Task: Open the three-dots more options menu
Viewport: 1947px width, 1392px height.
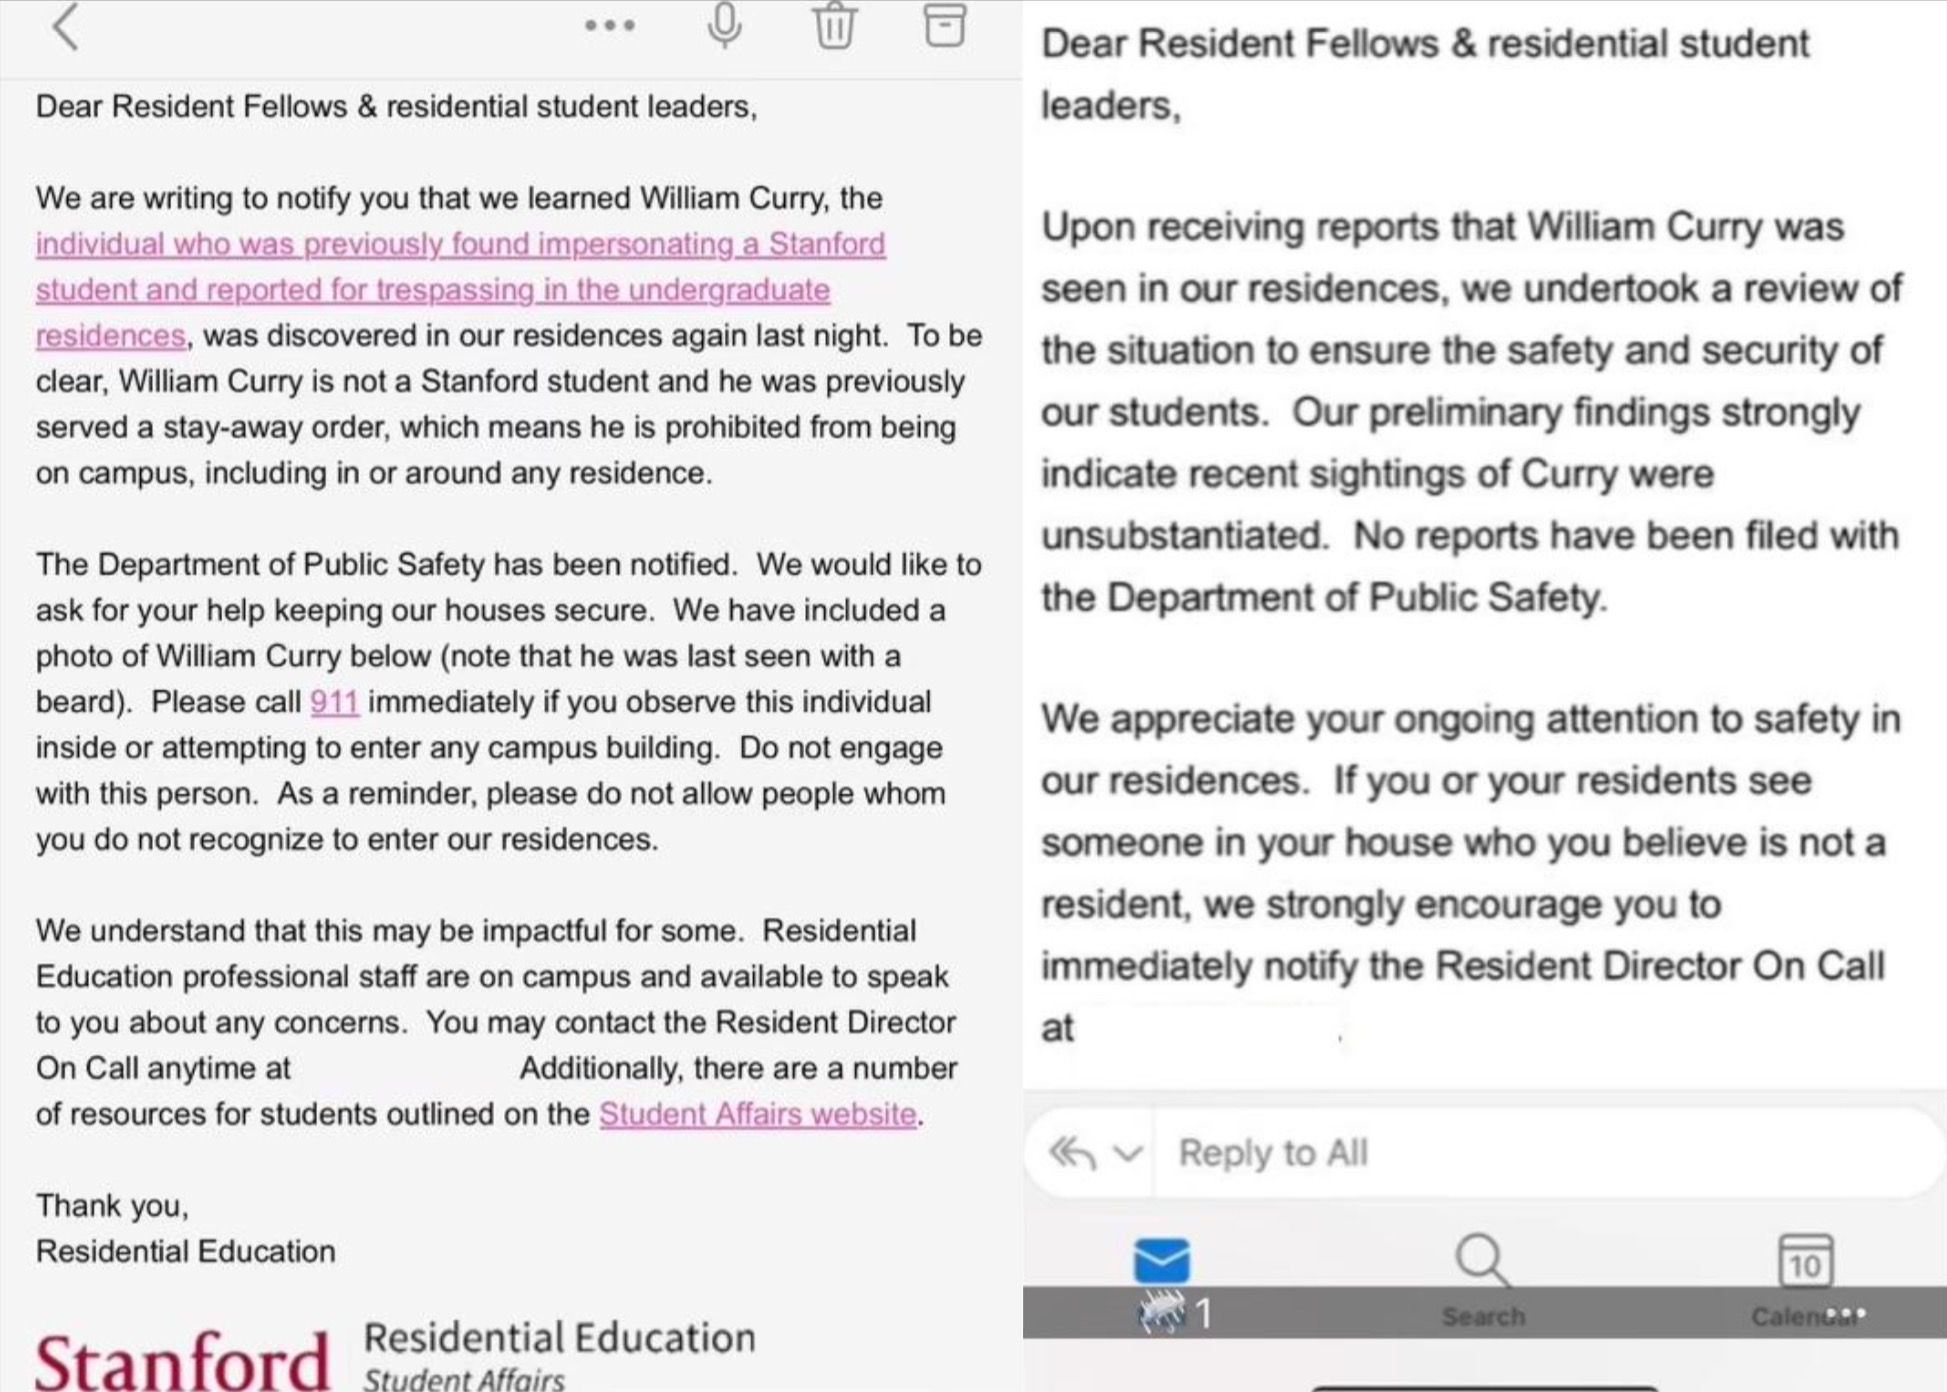Action: click(x=610, y=26)
